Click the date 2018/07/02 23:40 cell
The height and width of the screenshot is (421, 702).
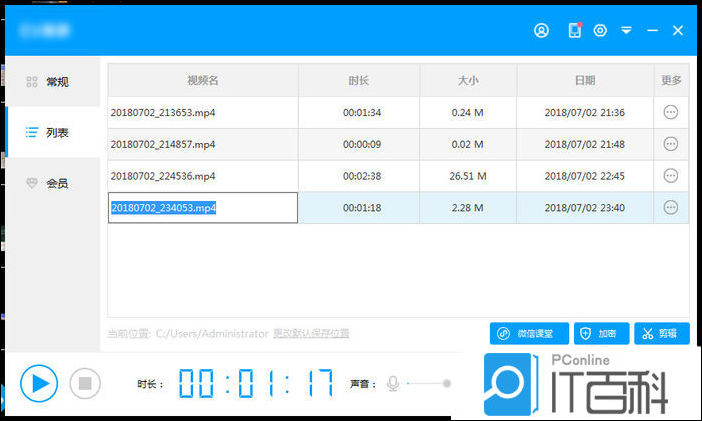(x=585, y=208)
